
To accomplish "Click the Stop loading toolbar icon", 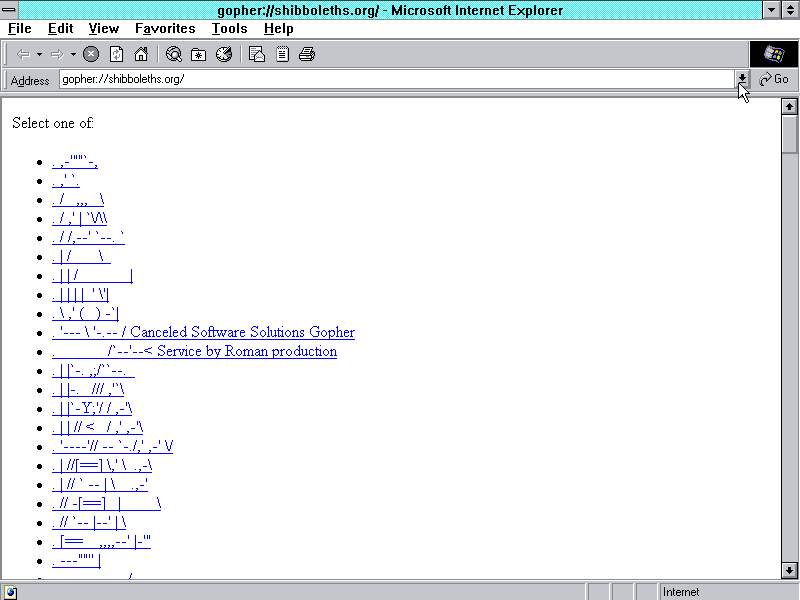I will pos(91,54).
